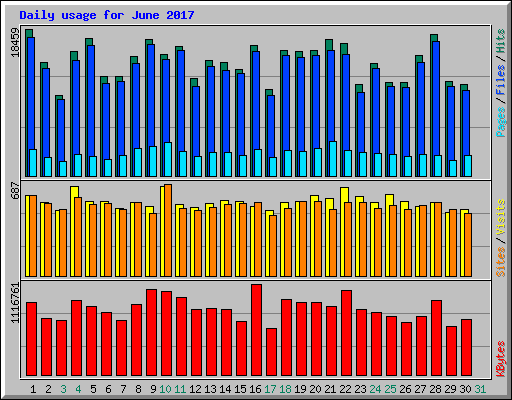Click the 'Files' legend label
The width and height of the screenshot is (512, 400).
tap(501, 79)
